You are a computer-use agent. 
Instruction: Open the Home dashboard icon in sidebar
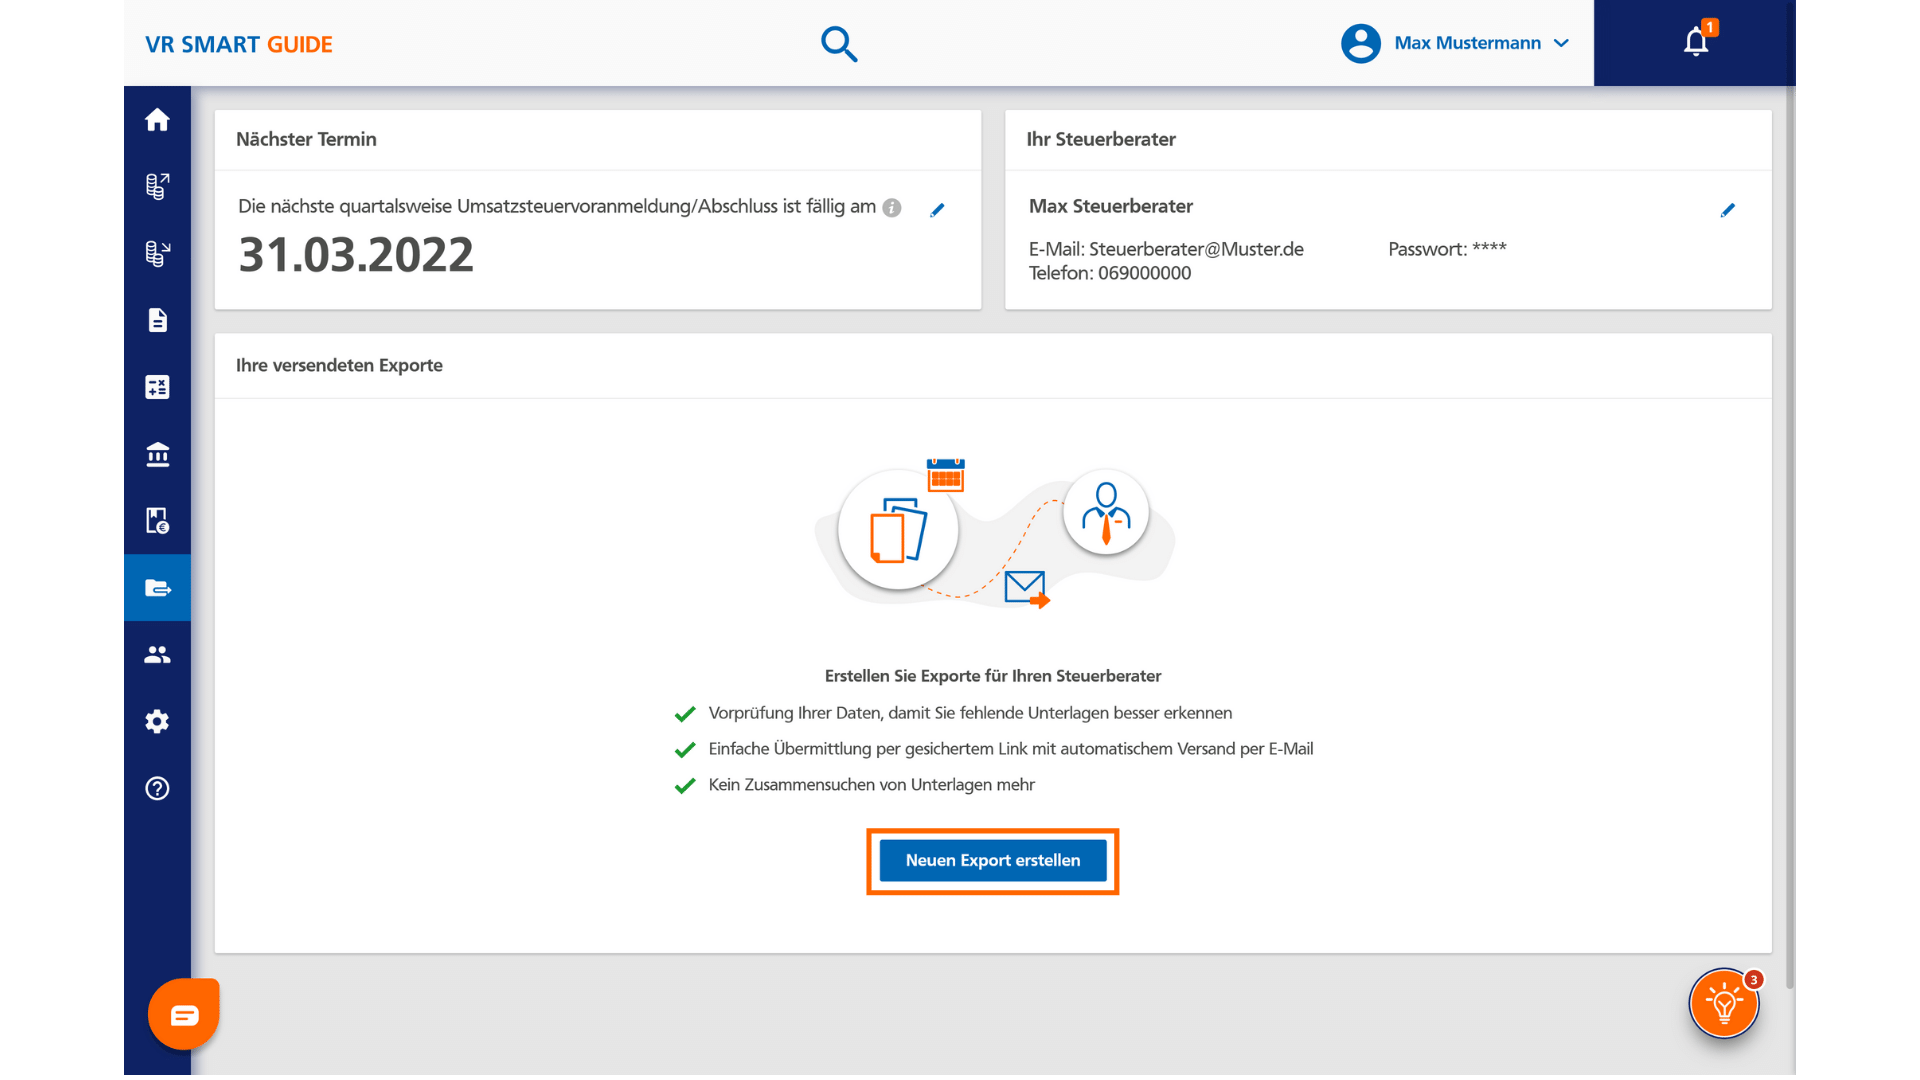coord(157,120)
